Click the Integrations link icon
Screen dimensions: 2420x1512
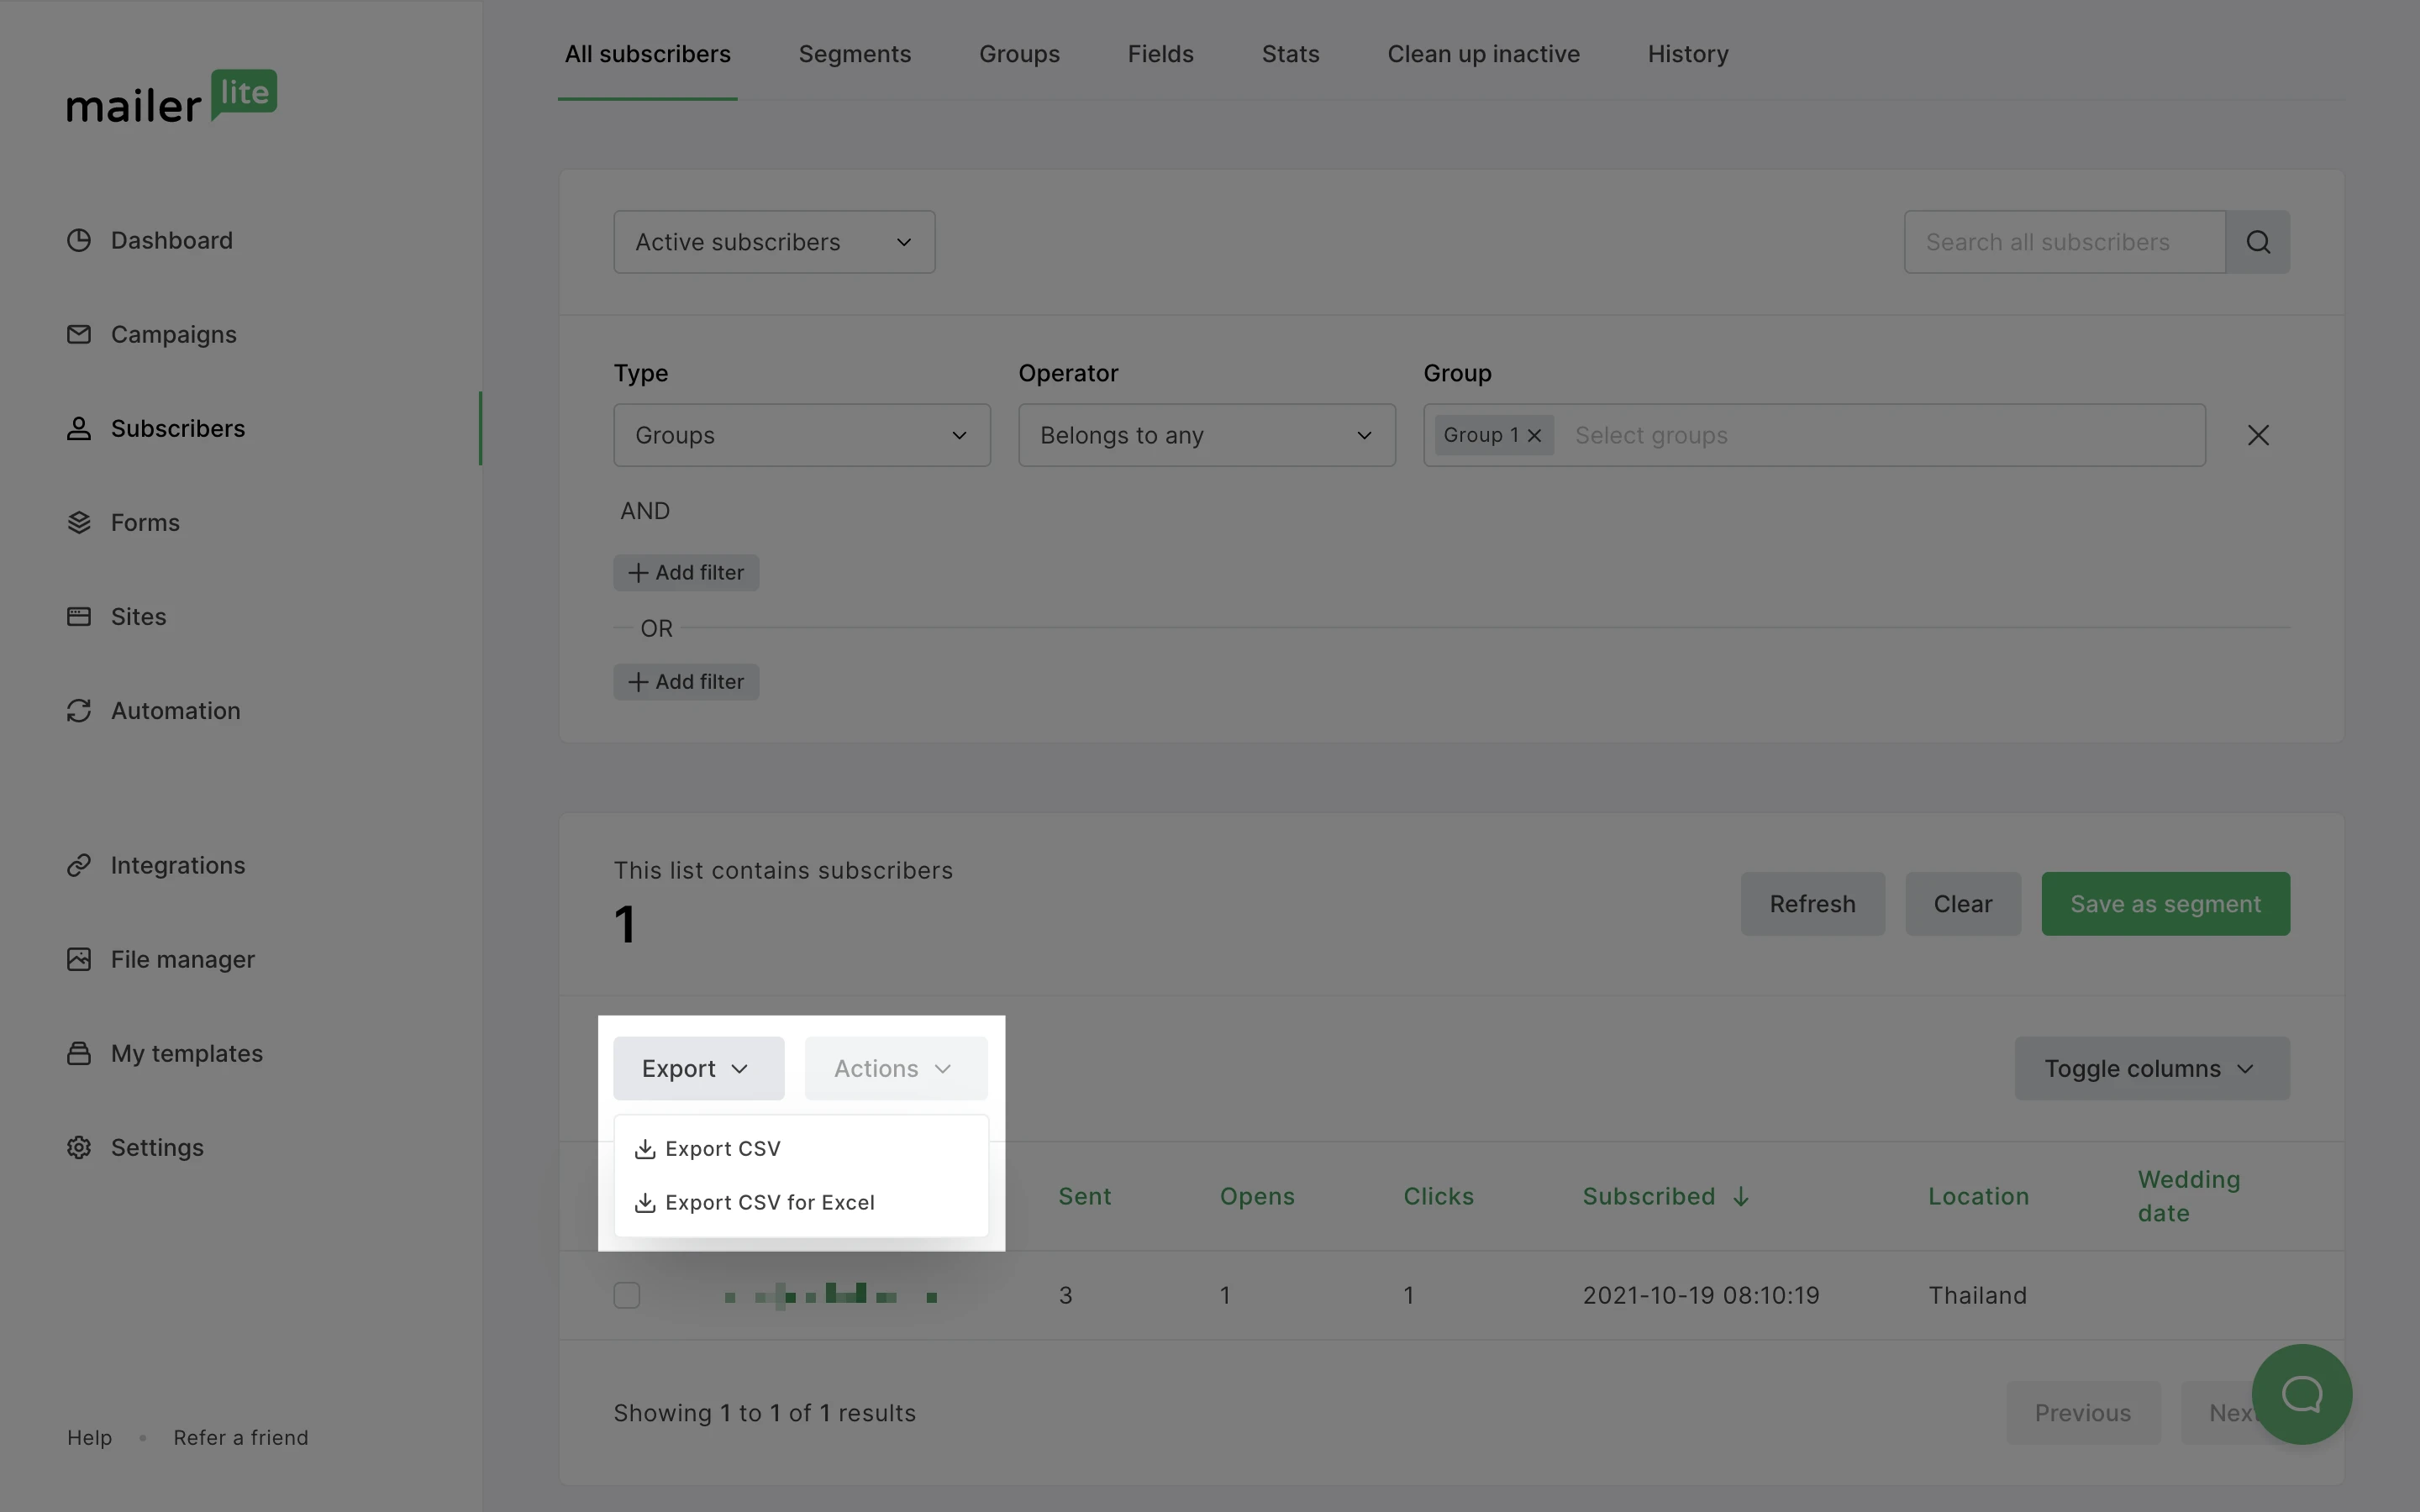tap(79, 865)
